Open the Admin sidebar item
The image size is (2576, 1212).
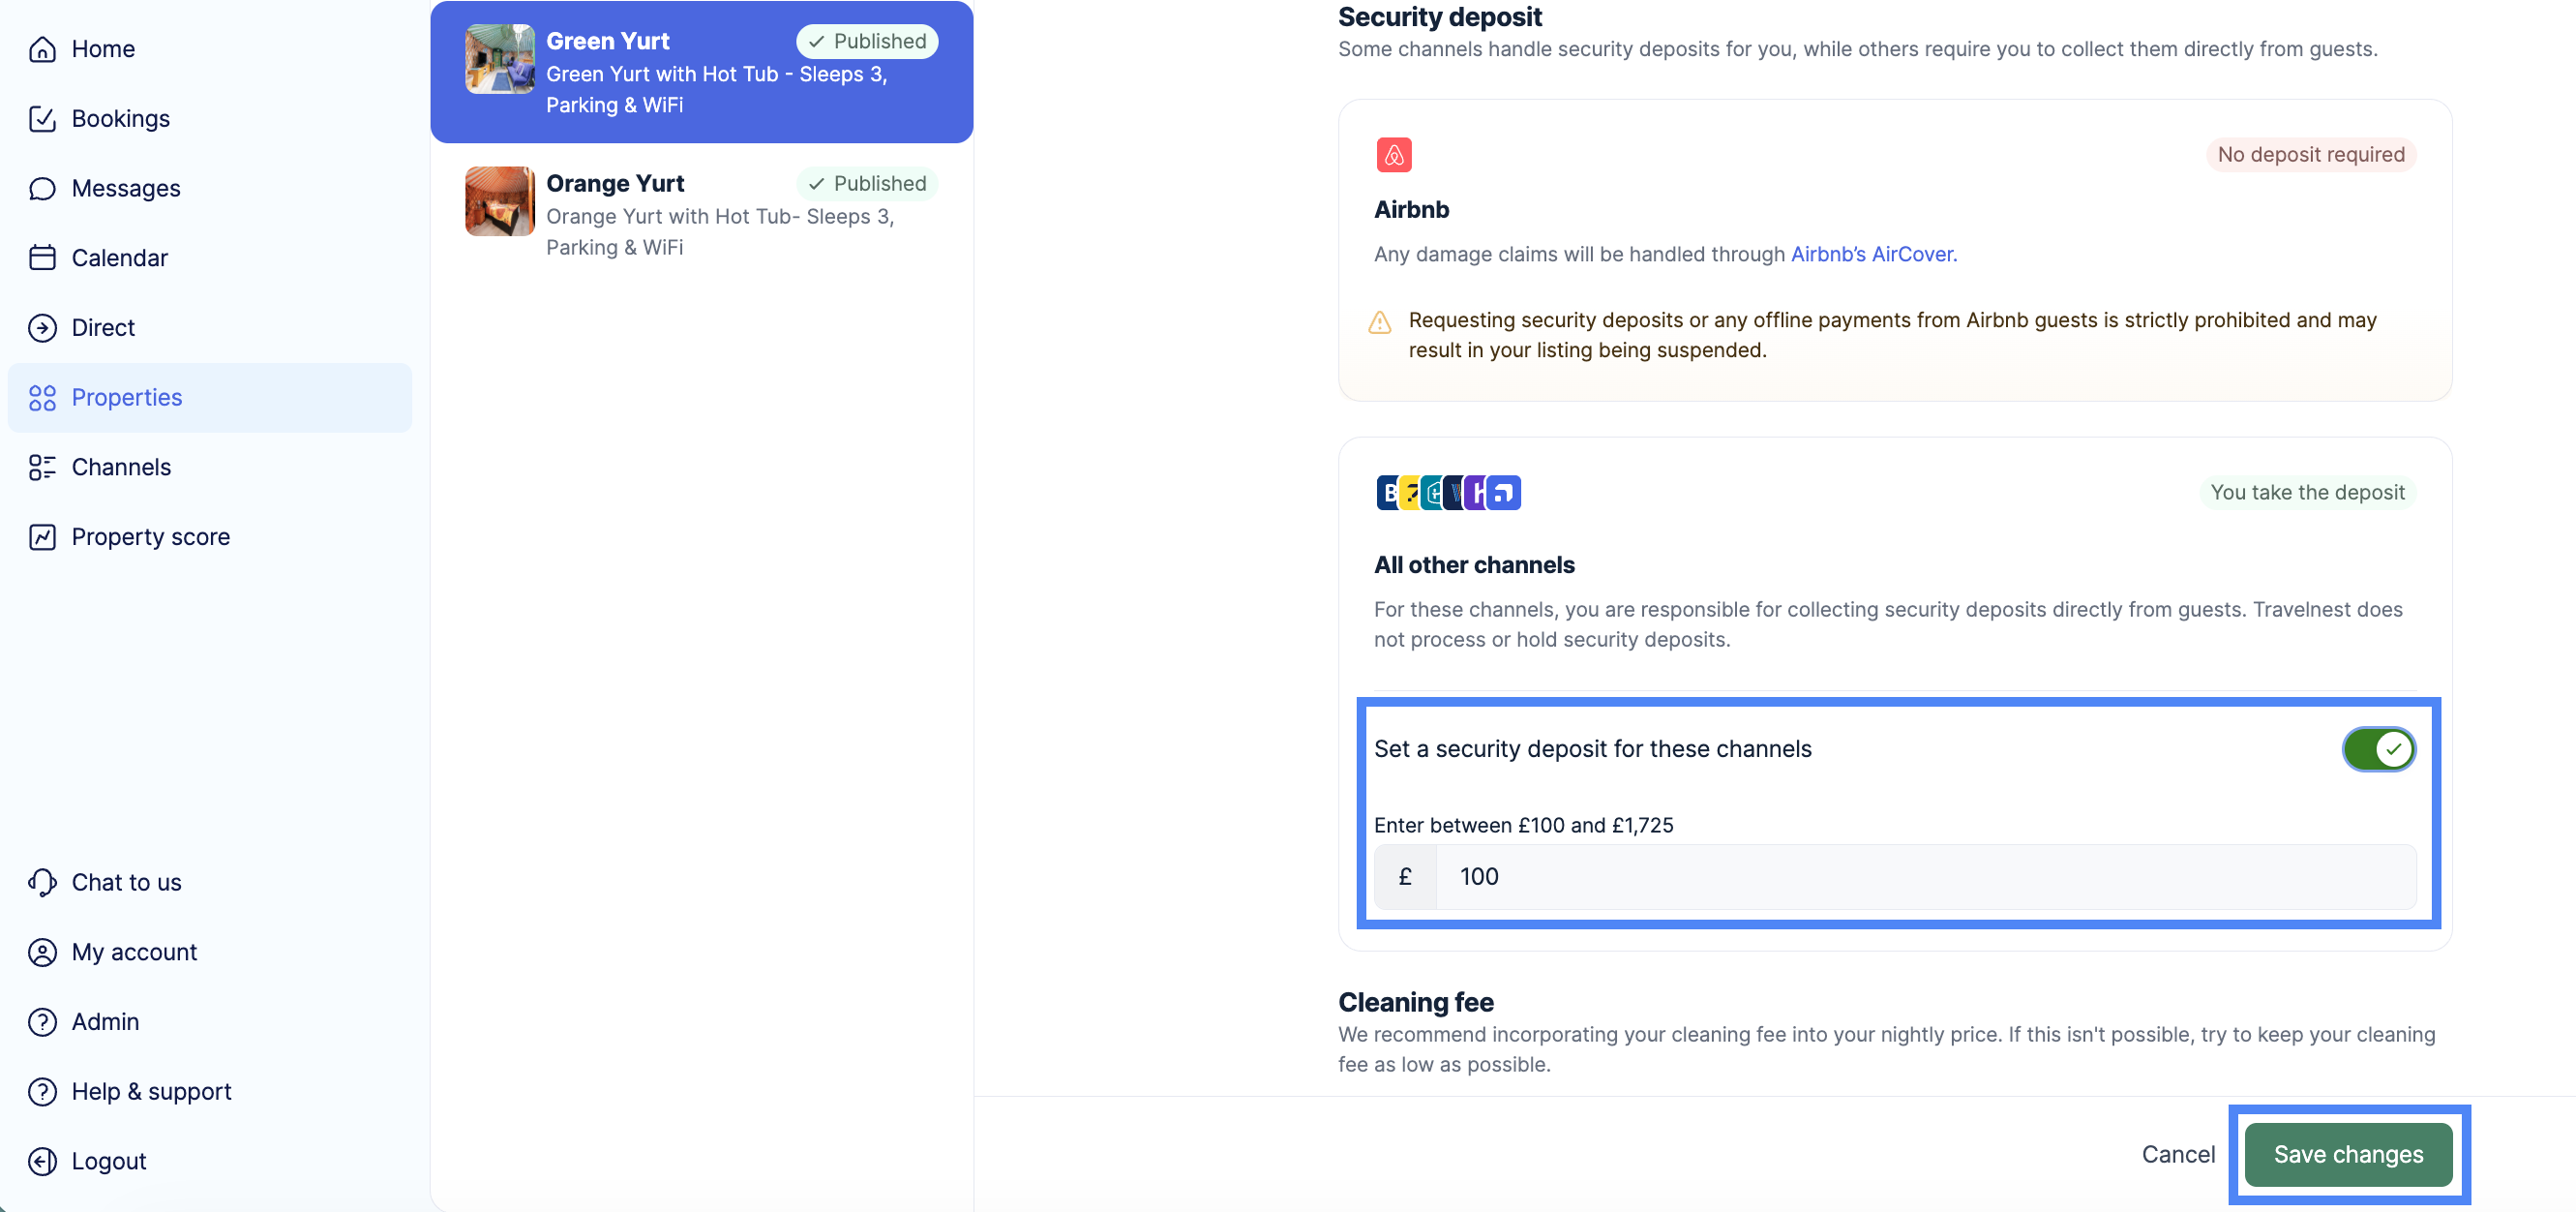click(x=105, y=1022)
